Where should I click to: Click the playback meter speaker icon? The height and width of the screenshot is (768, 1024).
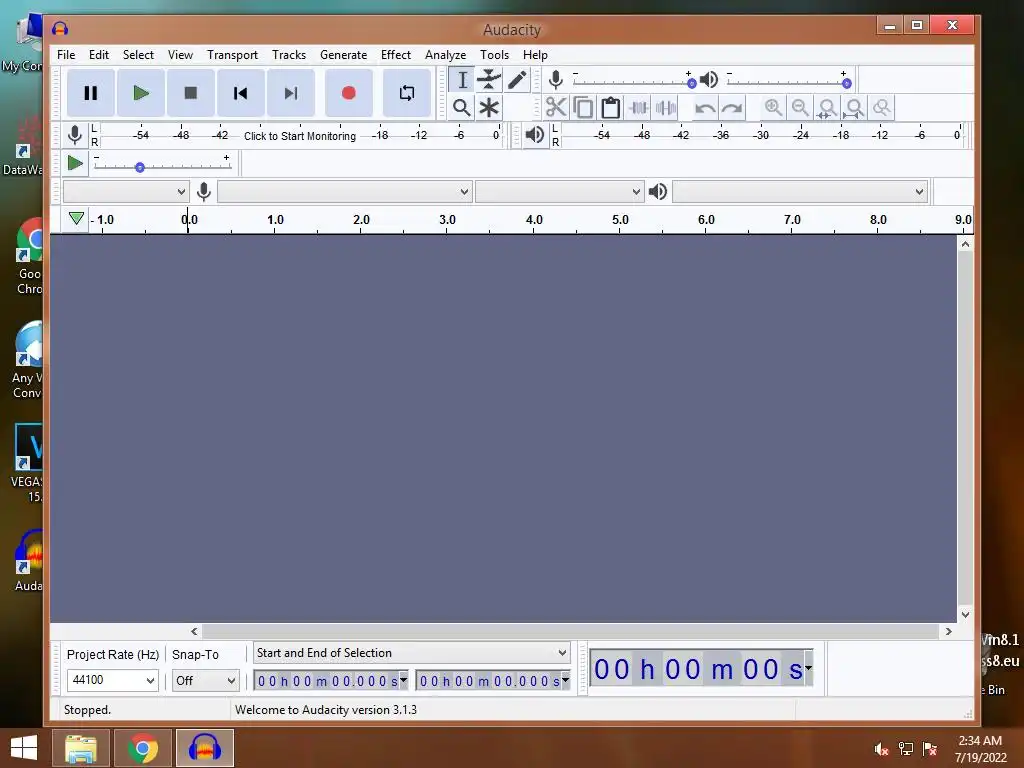coord(535,135)
